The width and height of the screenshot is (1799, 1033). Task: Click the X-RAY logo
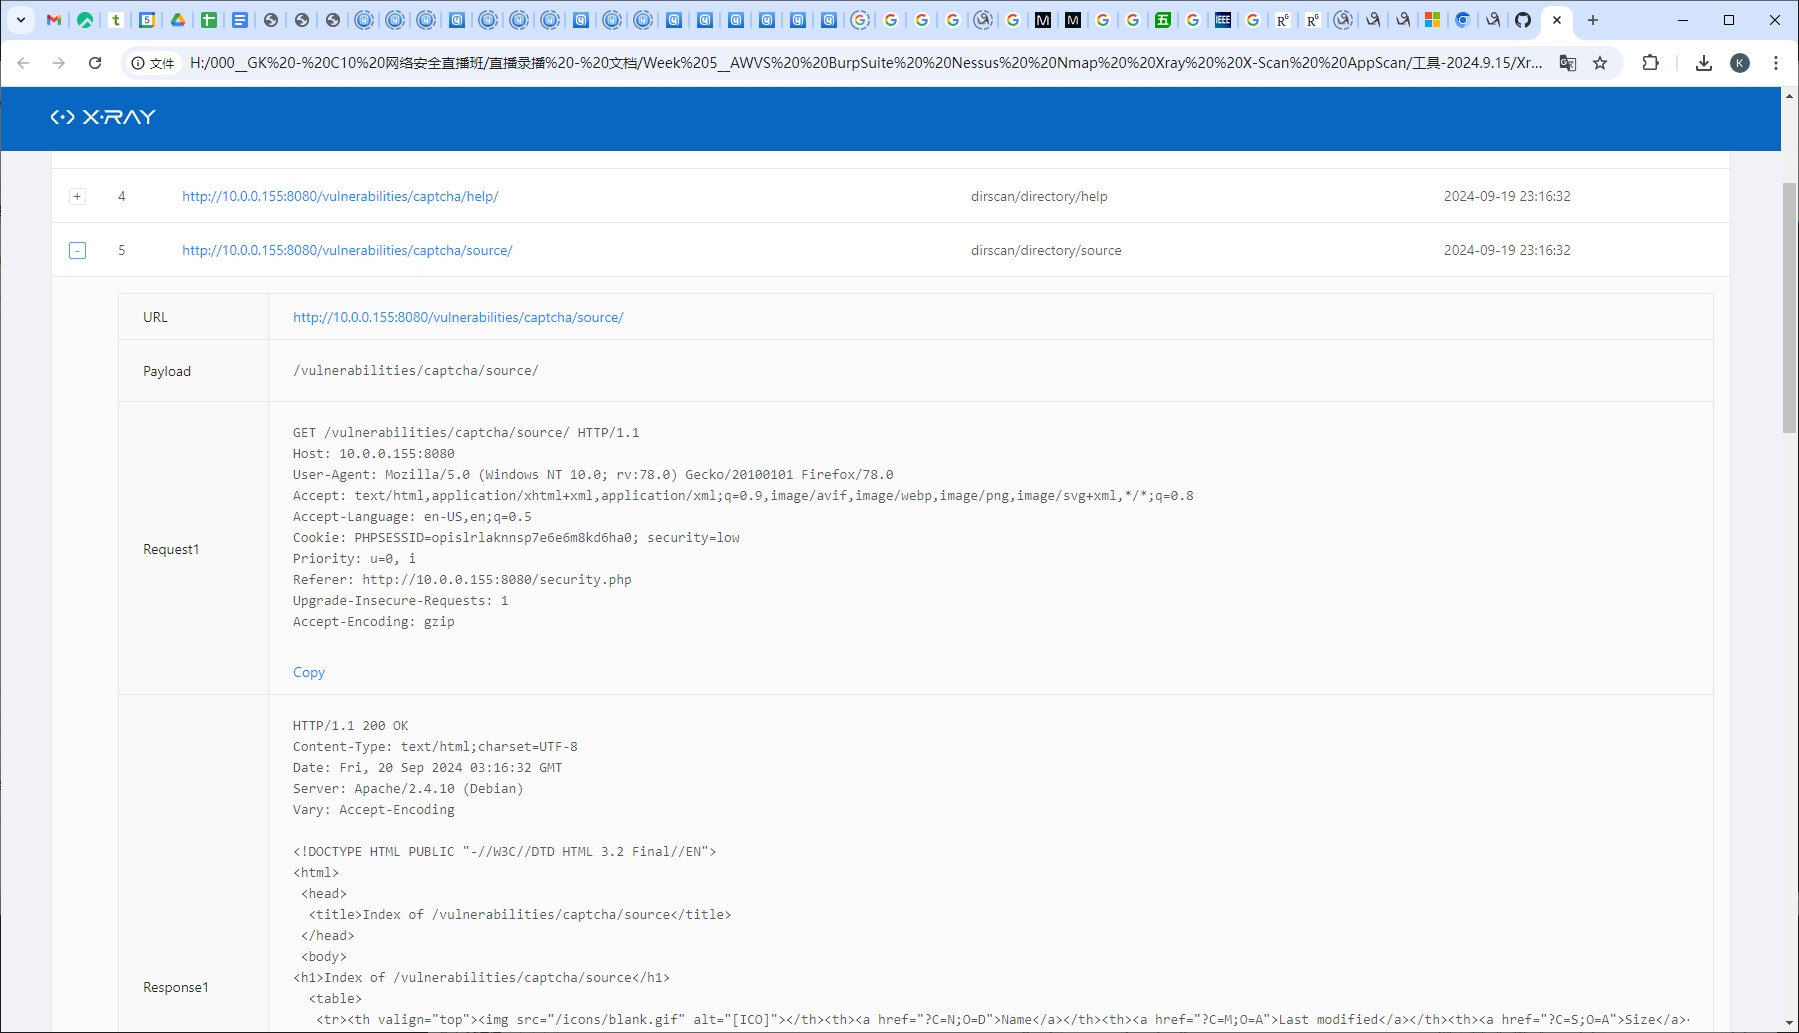(103, 117)
